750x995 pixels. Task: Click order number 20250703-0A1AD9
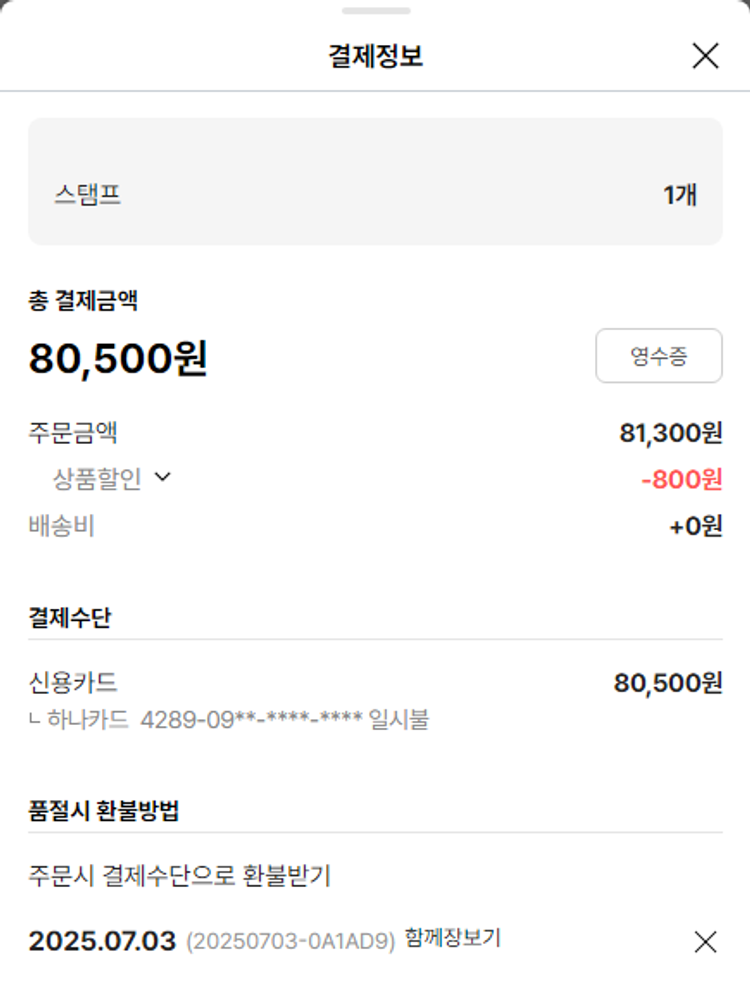[x=291, y=941]
